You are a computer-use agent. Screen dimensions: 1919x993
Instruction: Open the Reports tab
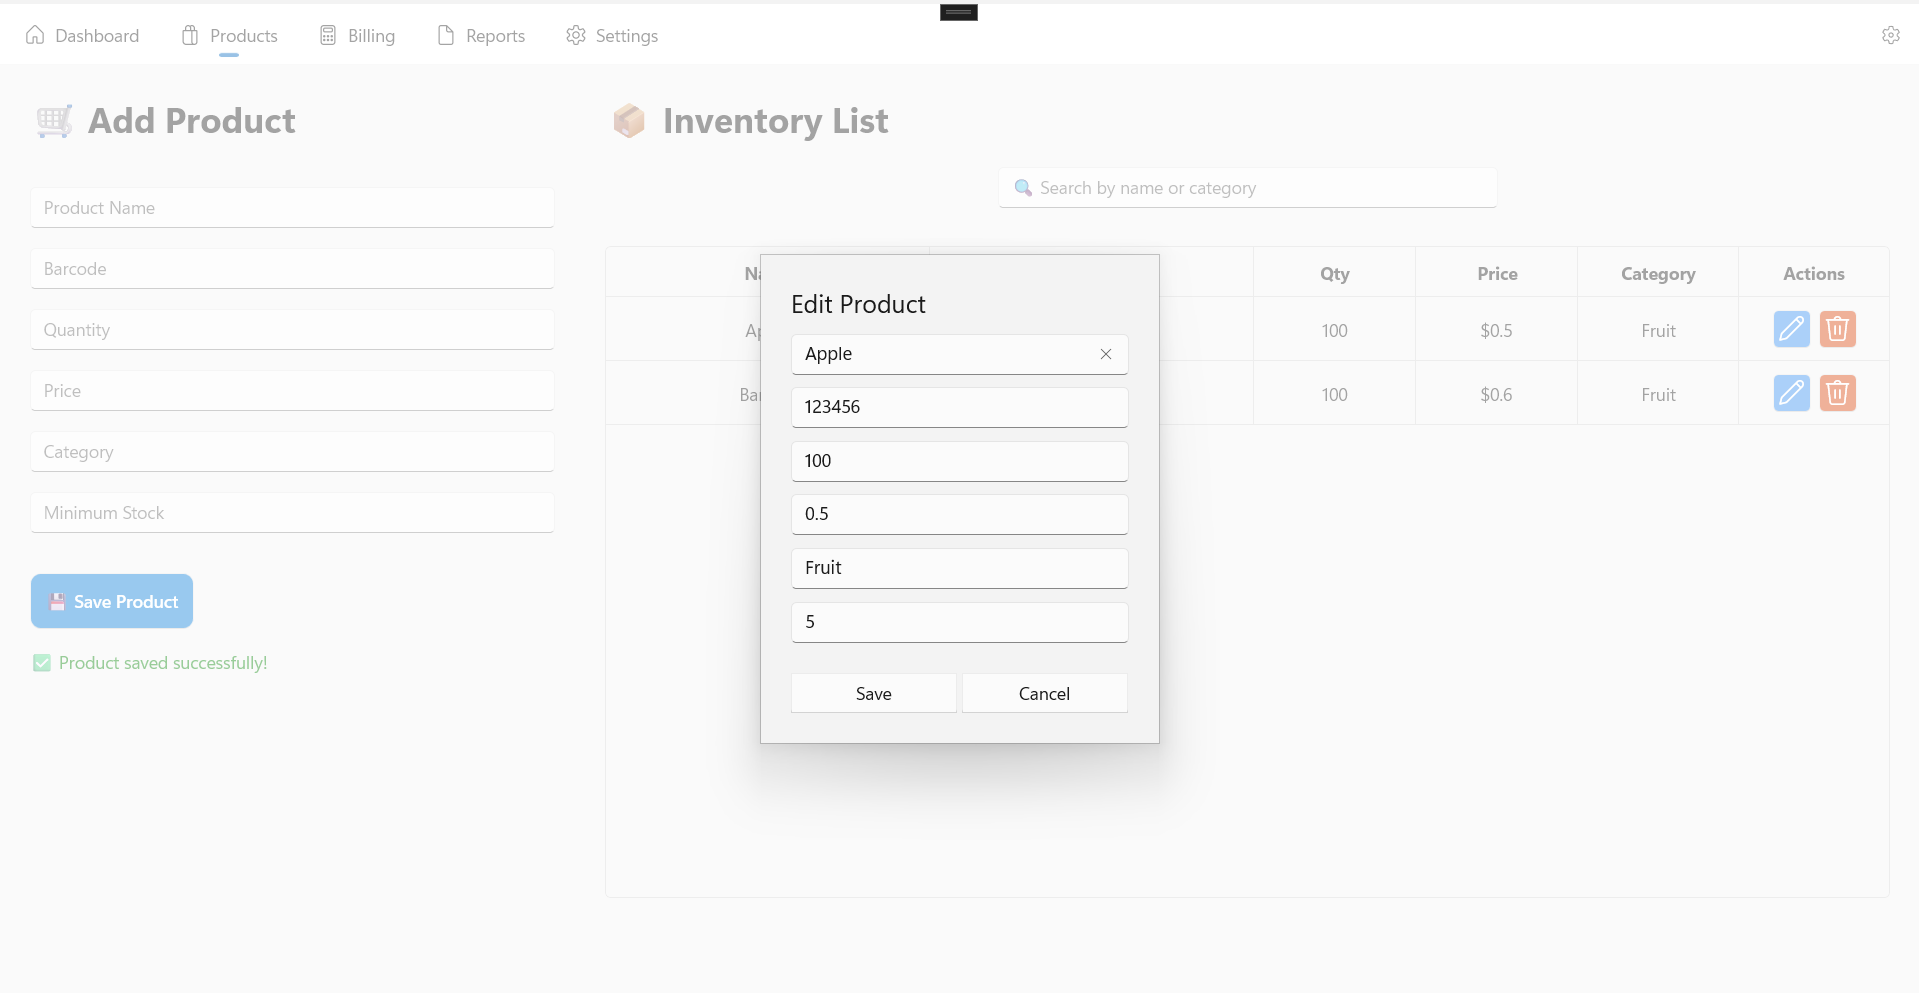[x=481, y=36]
